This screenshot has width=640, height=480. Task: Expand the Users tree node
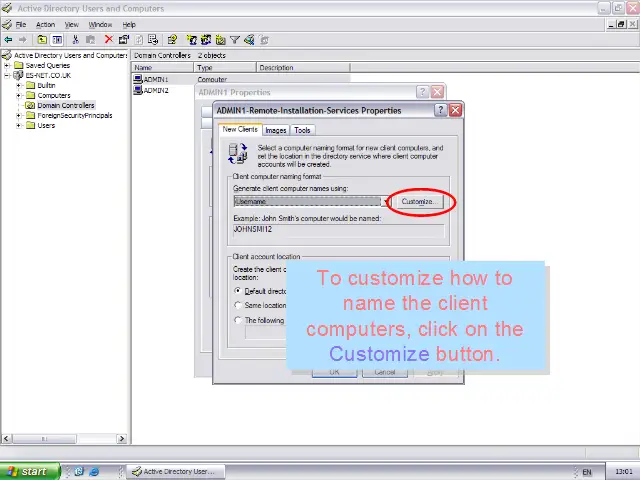(x=18, y=125)
